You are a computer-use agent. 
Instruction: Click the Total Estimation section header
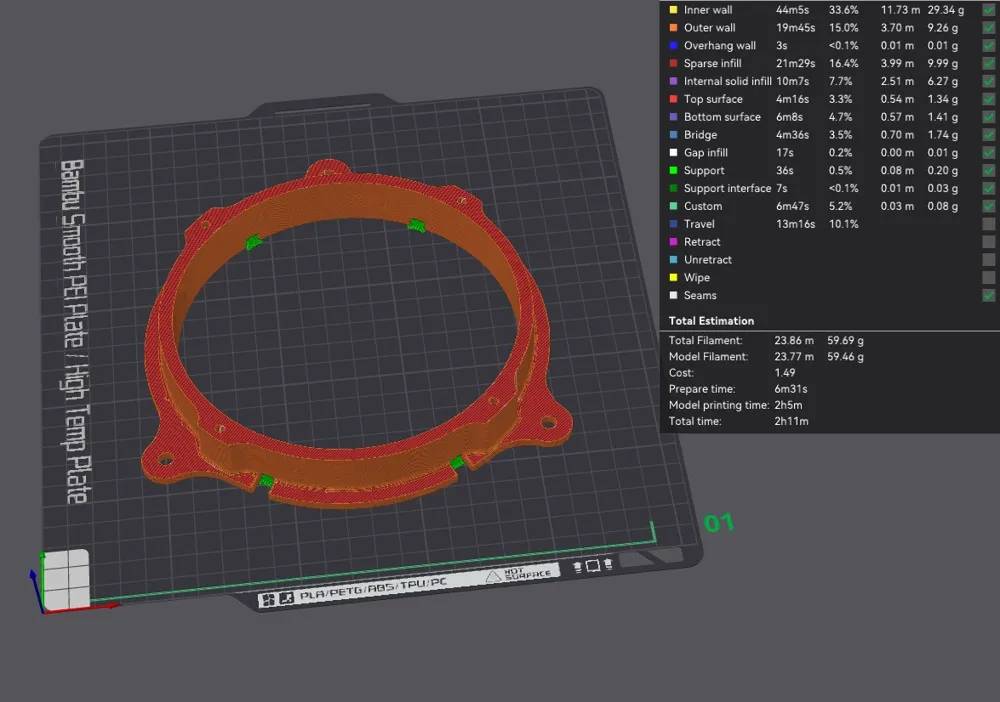[712, 321]
